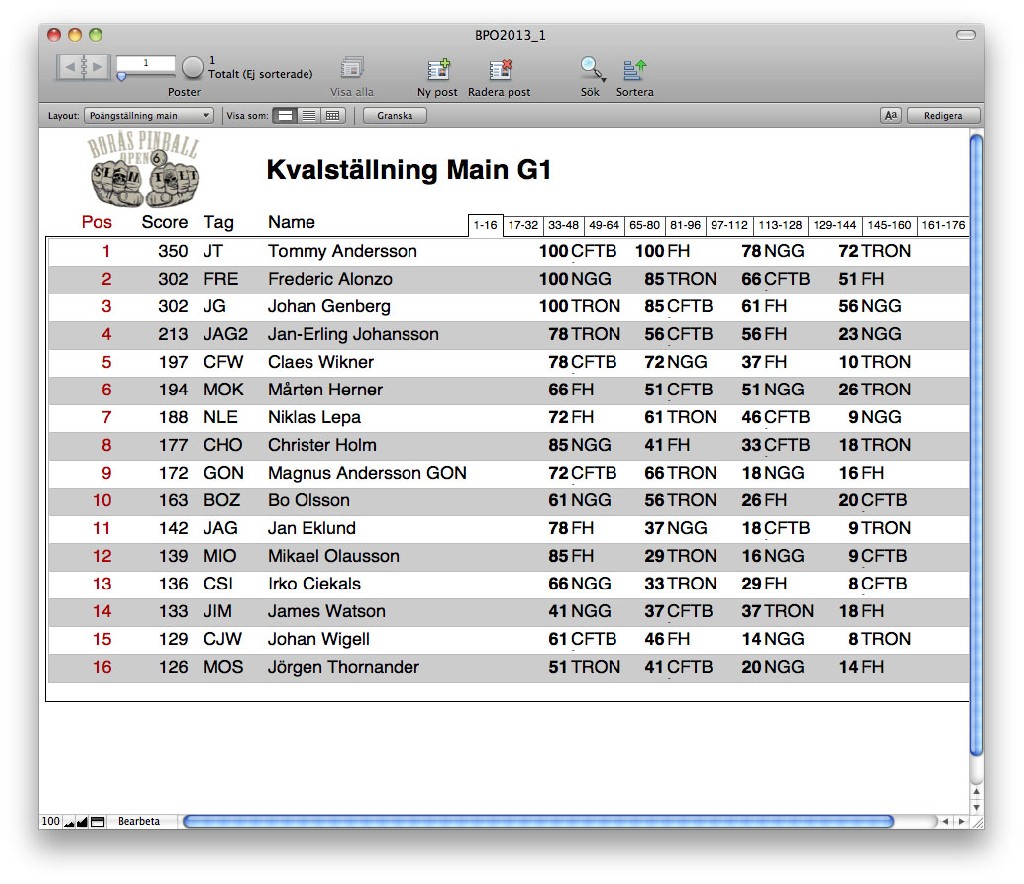Select the 81-96 tab
Screen dimensions: 1024x884
tap(685, 225)
